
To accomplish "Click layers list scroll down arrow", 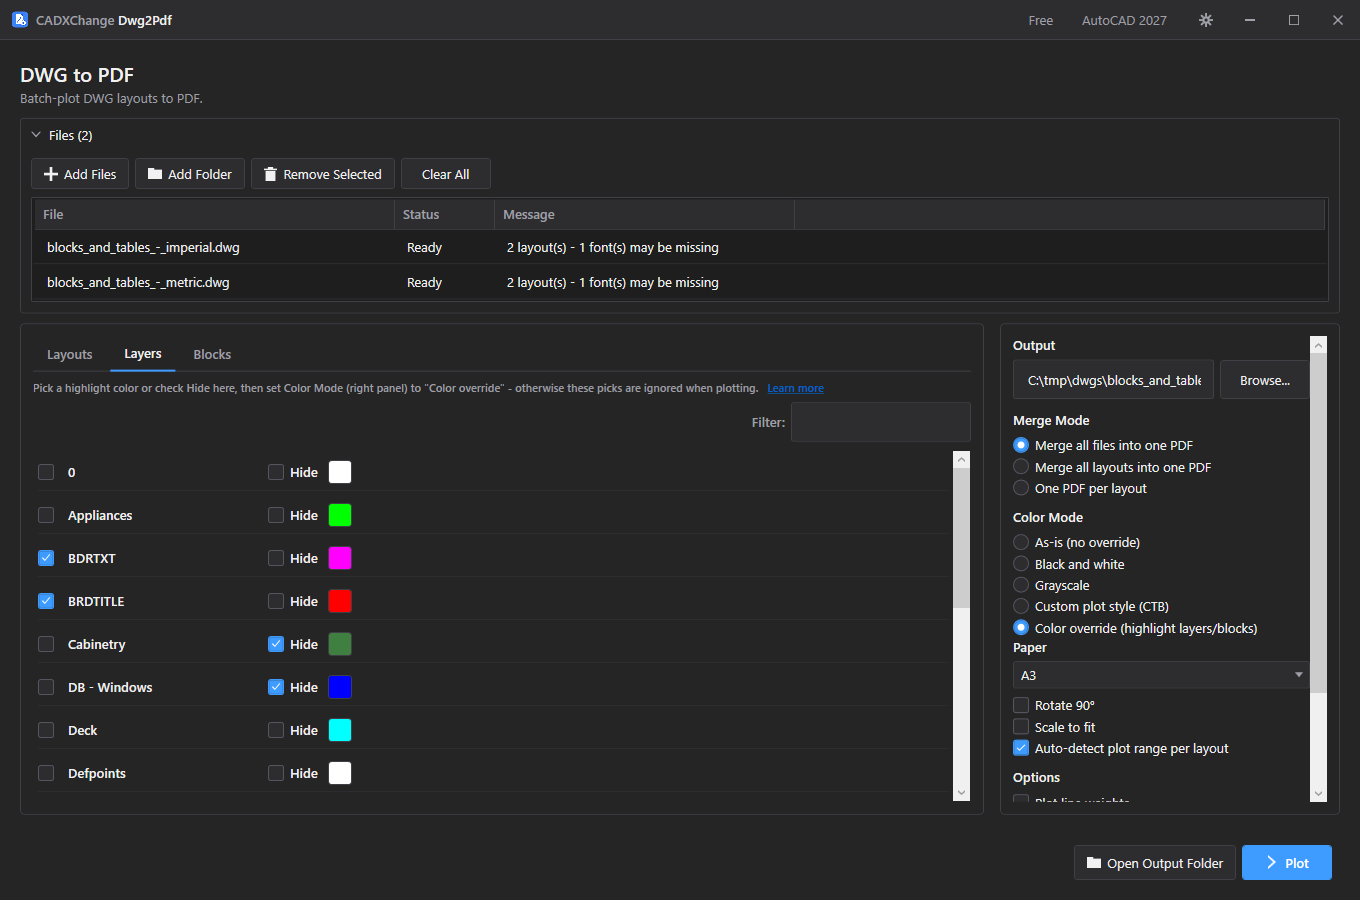I will pos(962,793).
